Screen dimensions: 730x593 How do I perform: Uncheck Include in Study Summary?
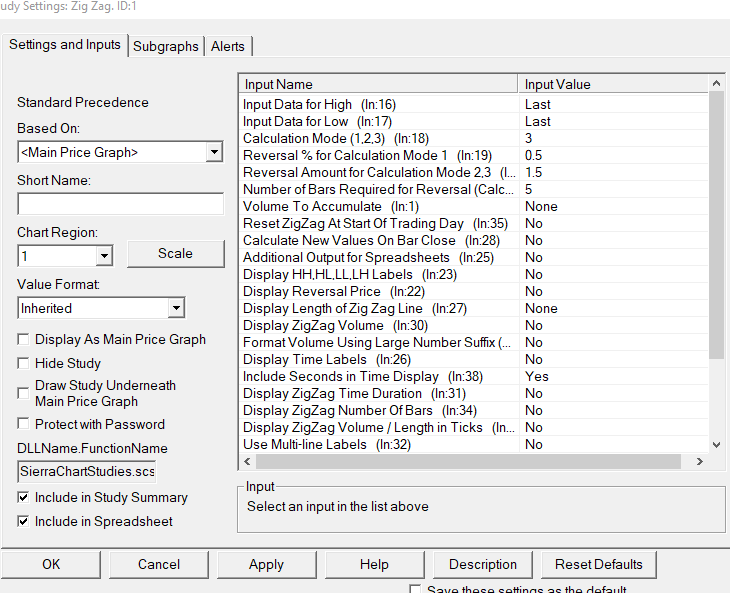pos(23,497)
